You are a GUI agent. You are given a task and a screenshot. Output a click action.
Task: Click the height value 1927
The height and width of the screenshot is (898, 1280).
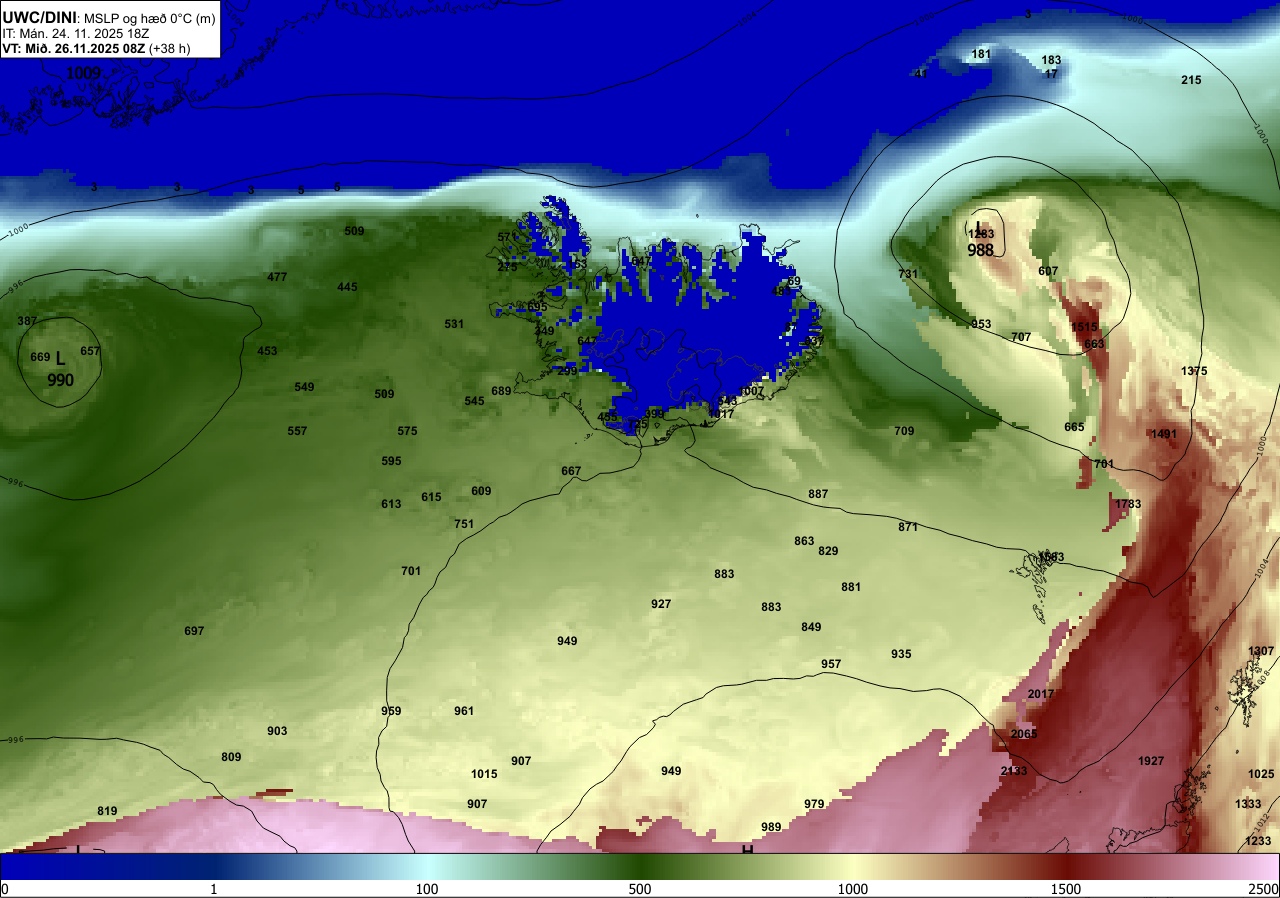pos(1151,761)
